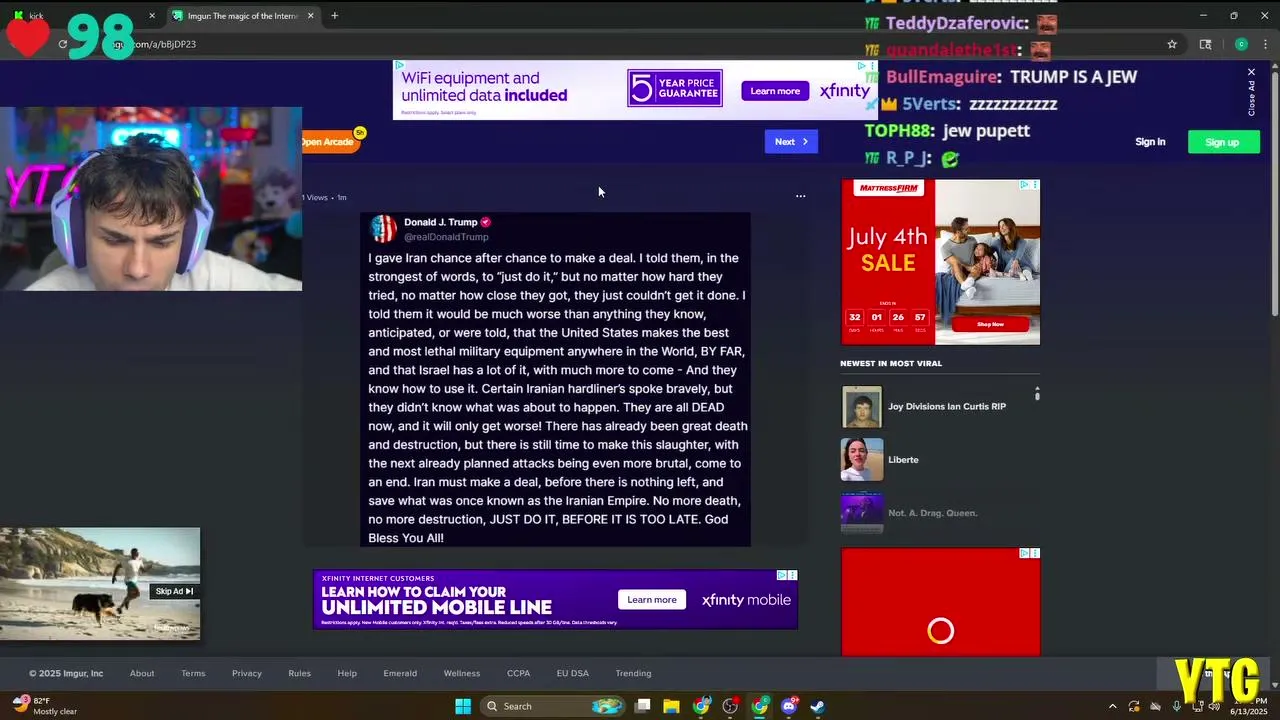Open the About footer link
Screen dimensions: 1280x720
(142, 673)
